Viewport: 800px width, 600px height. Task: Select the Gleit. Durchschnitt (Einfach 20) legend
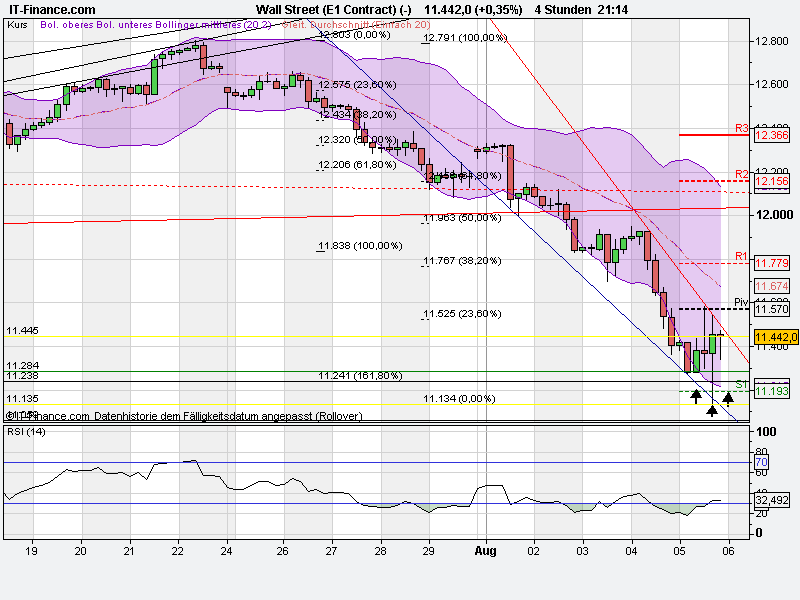click(356, 24)
